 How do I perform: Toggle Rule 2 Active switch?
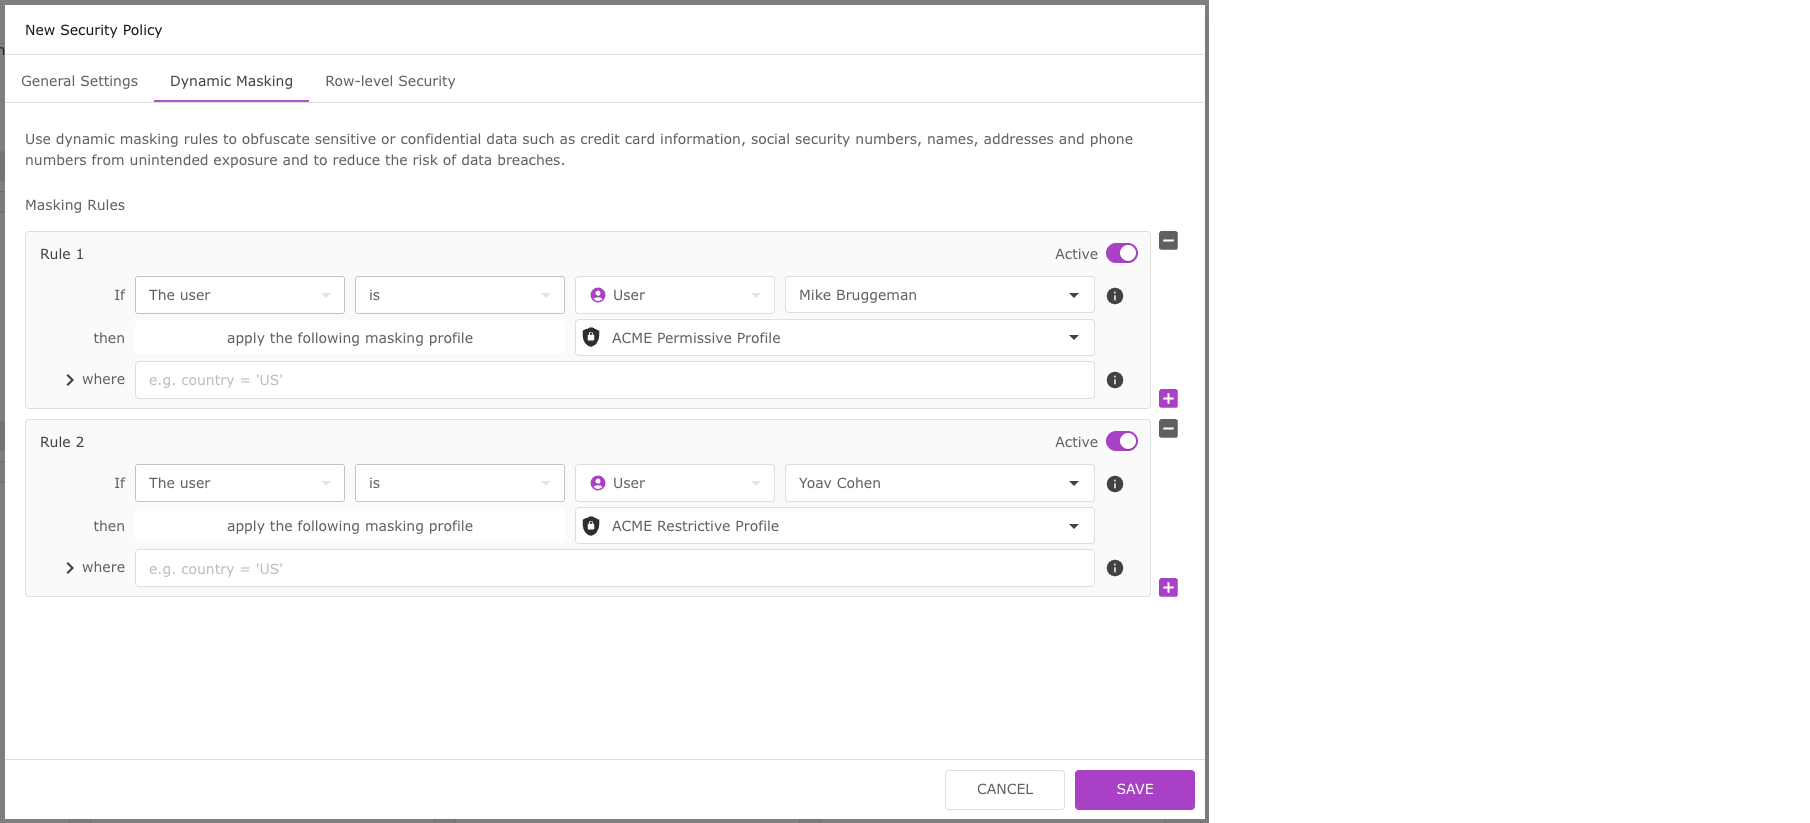tap(1122, 441)
